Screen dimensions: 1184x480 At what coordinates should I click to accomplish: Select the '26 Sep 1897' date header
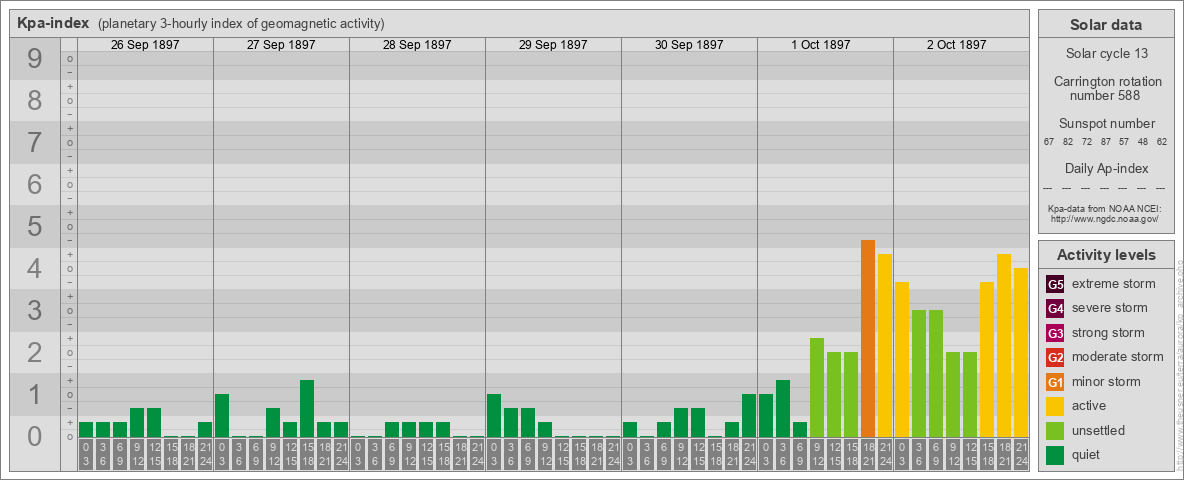(145, 45)
